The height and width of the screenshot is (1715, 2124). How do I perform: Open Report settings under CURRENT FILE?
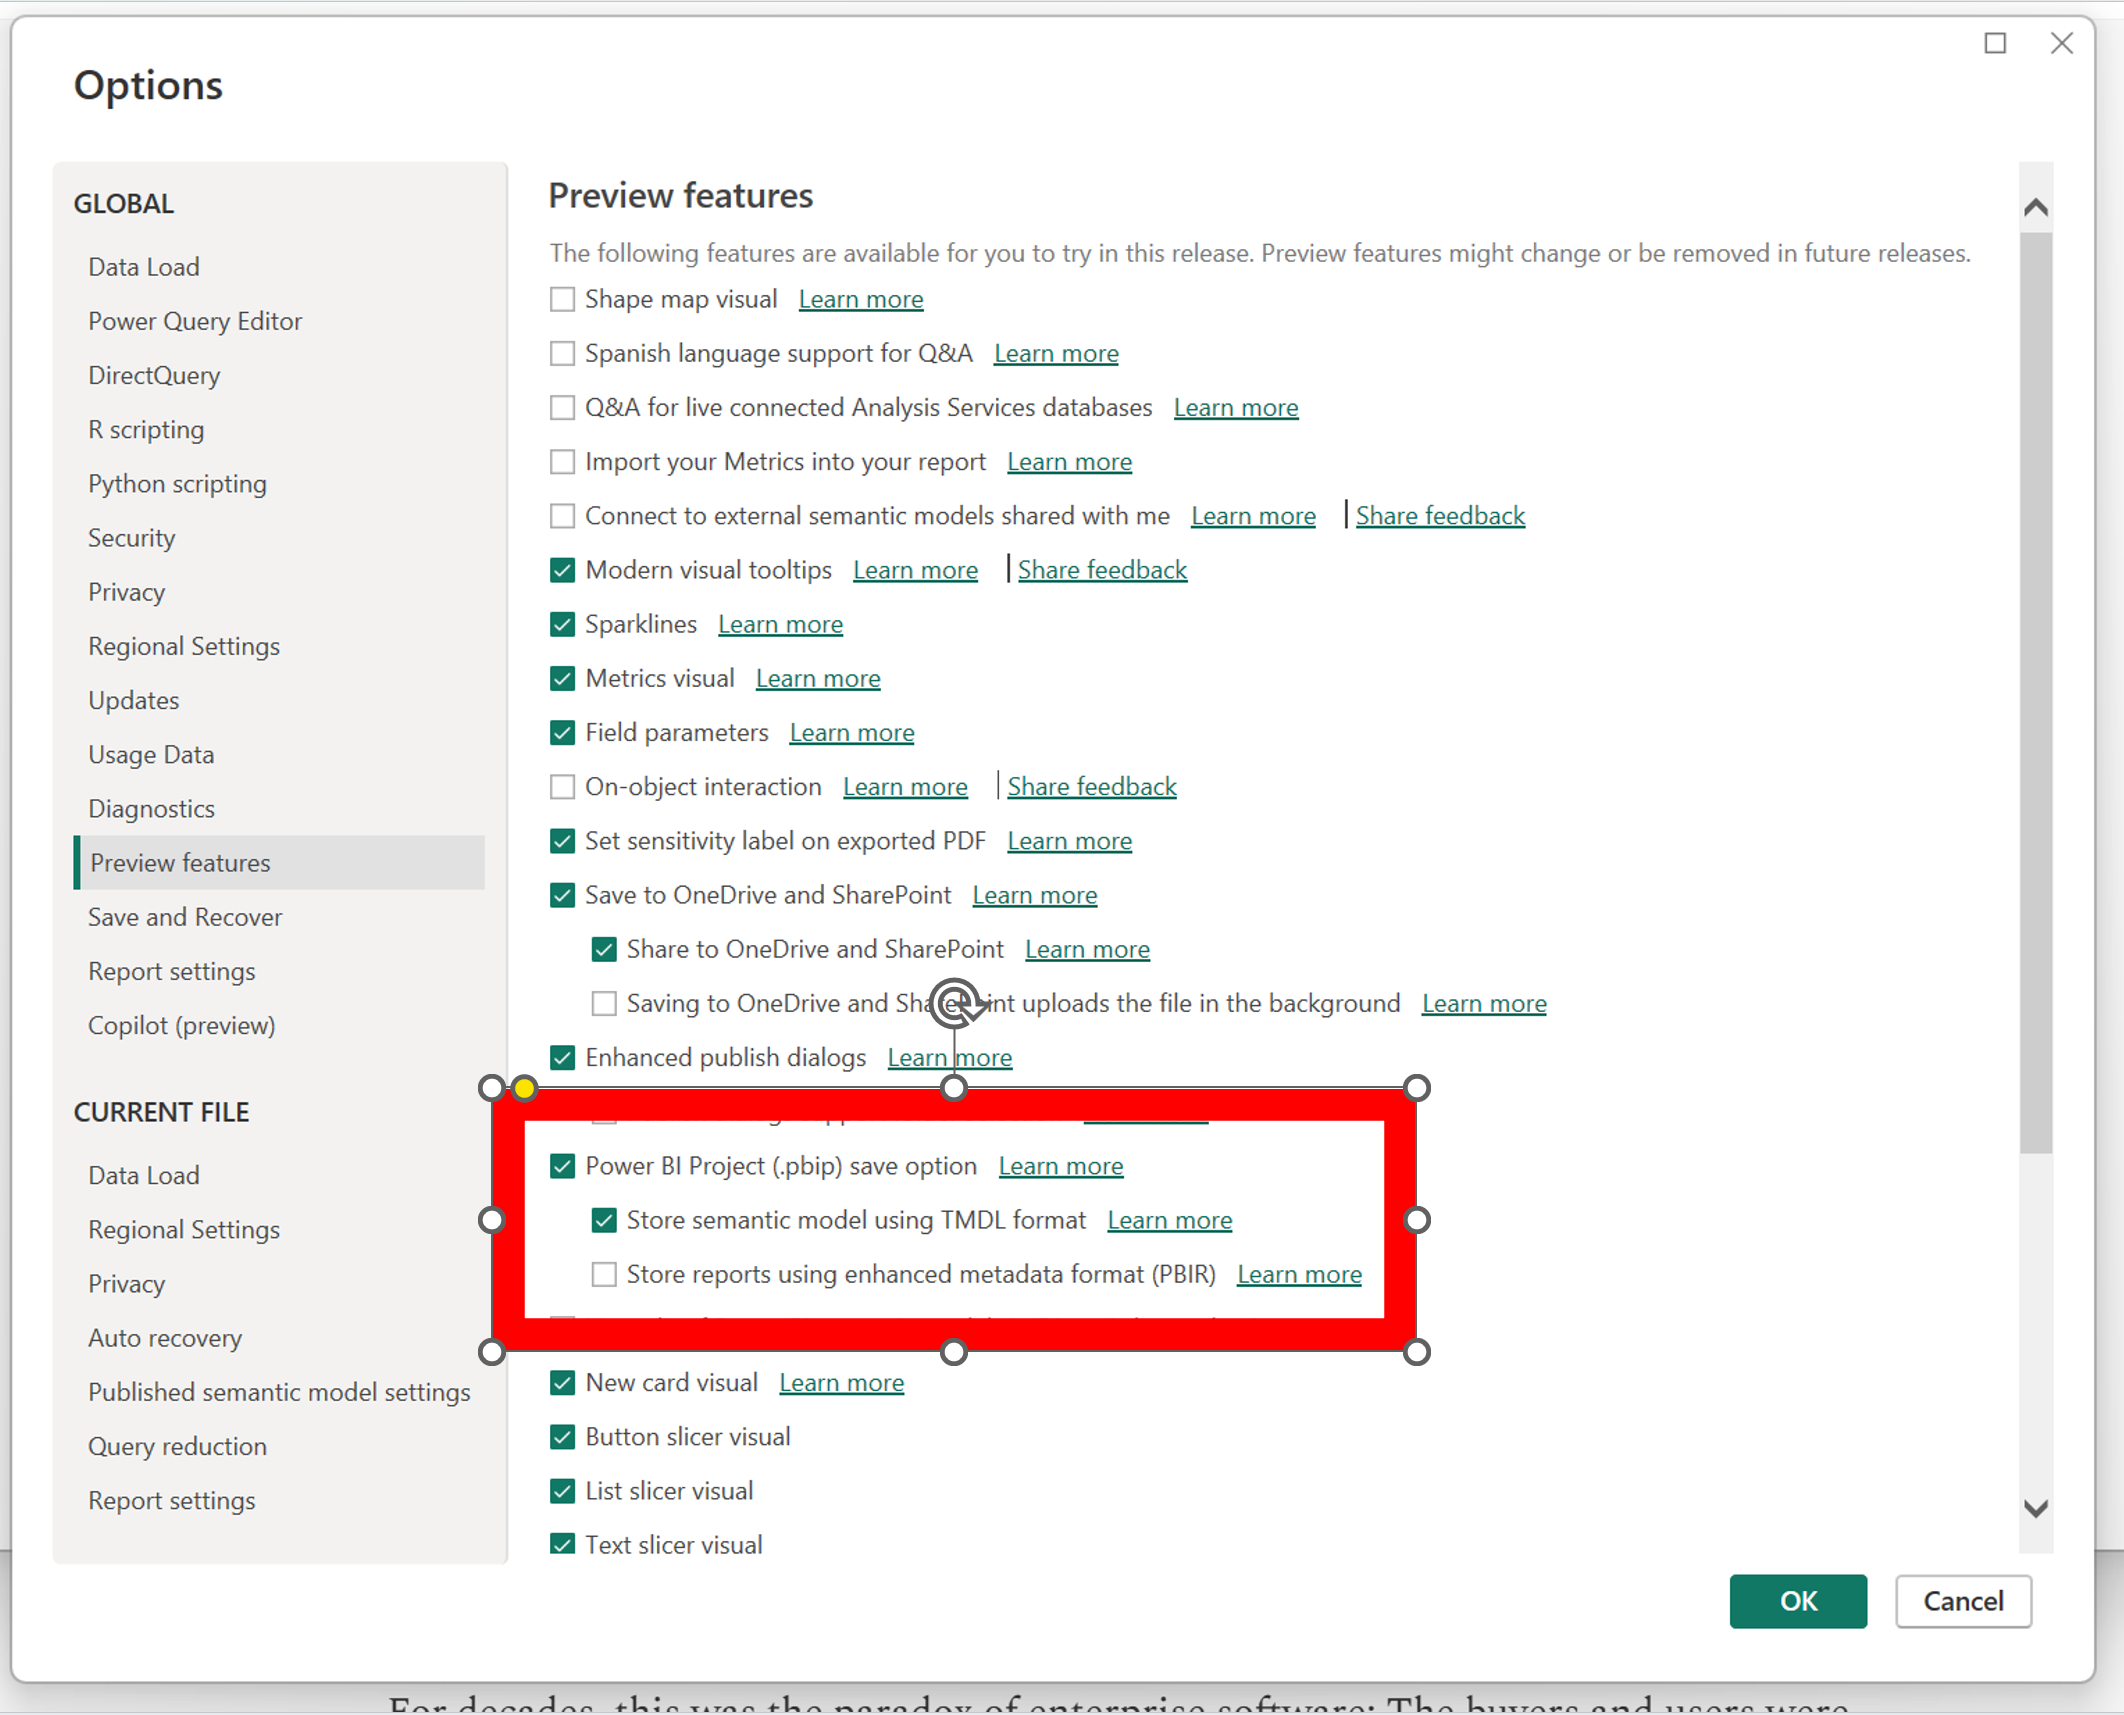click(x=171, y=1501)
